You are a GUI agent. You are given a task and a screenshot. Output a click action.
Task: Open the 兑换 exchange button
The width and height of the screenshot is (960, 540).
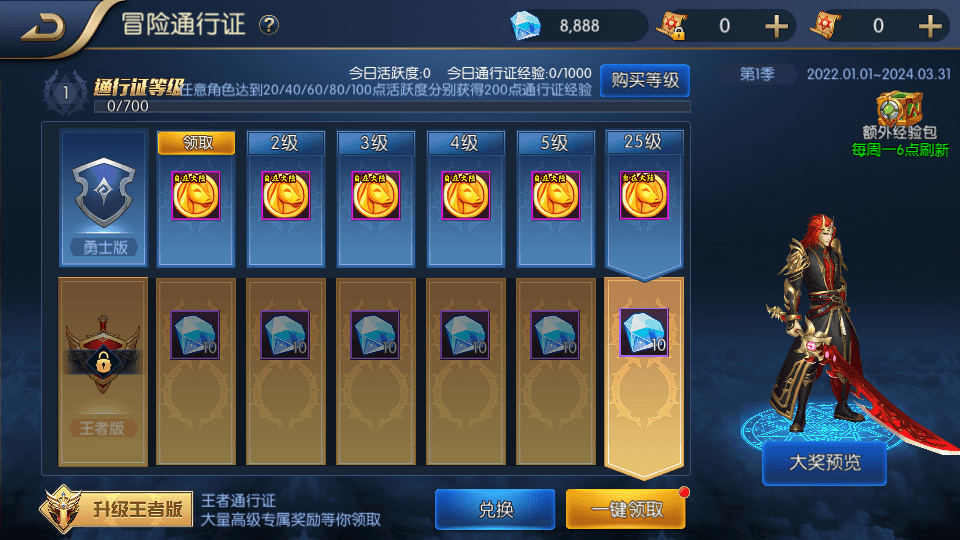(495, 509)
